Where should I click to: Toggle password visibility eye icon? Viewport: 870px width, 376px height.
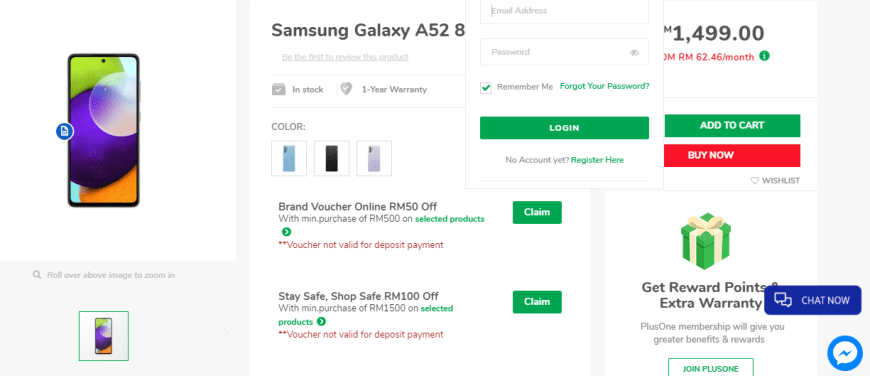pyautogui.click(x=635, y=53)
